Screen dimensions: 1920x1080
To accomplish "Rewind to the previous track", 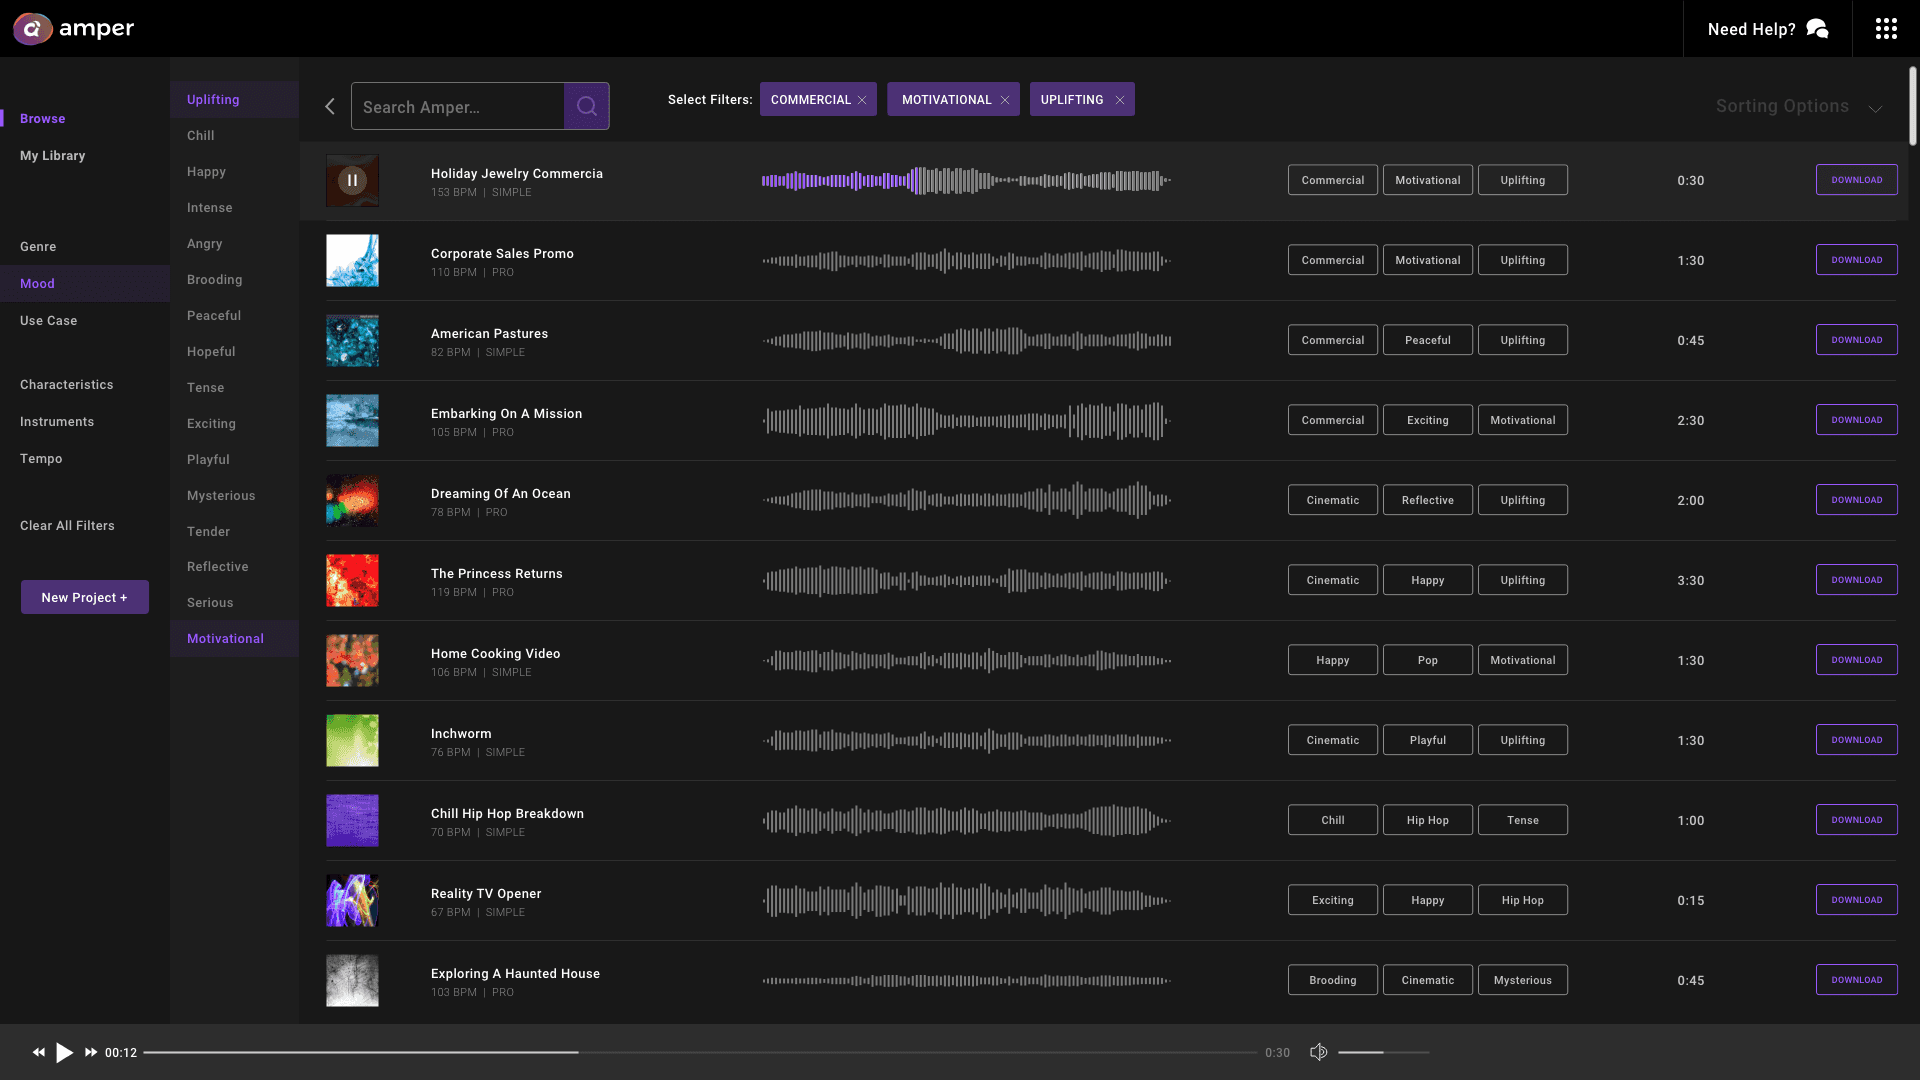I will [39, 1052].
